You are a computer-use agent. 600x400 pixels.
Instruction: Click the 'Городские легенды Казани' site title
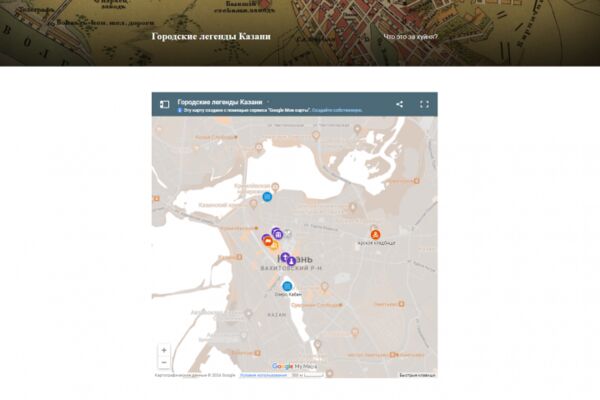pyautogui.click(x=211, y=36)
